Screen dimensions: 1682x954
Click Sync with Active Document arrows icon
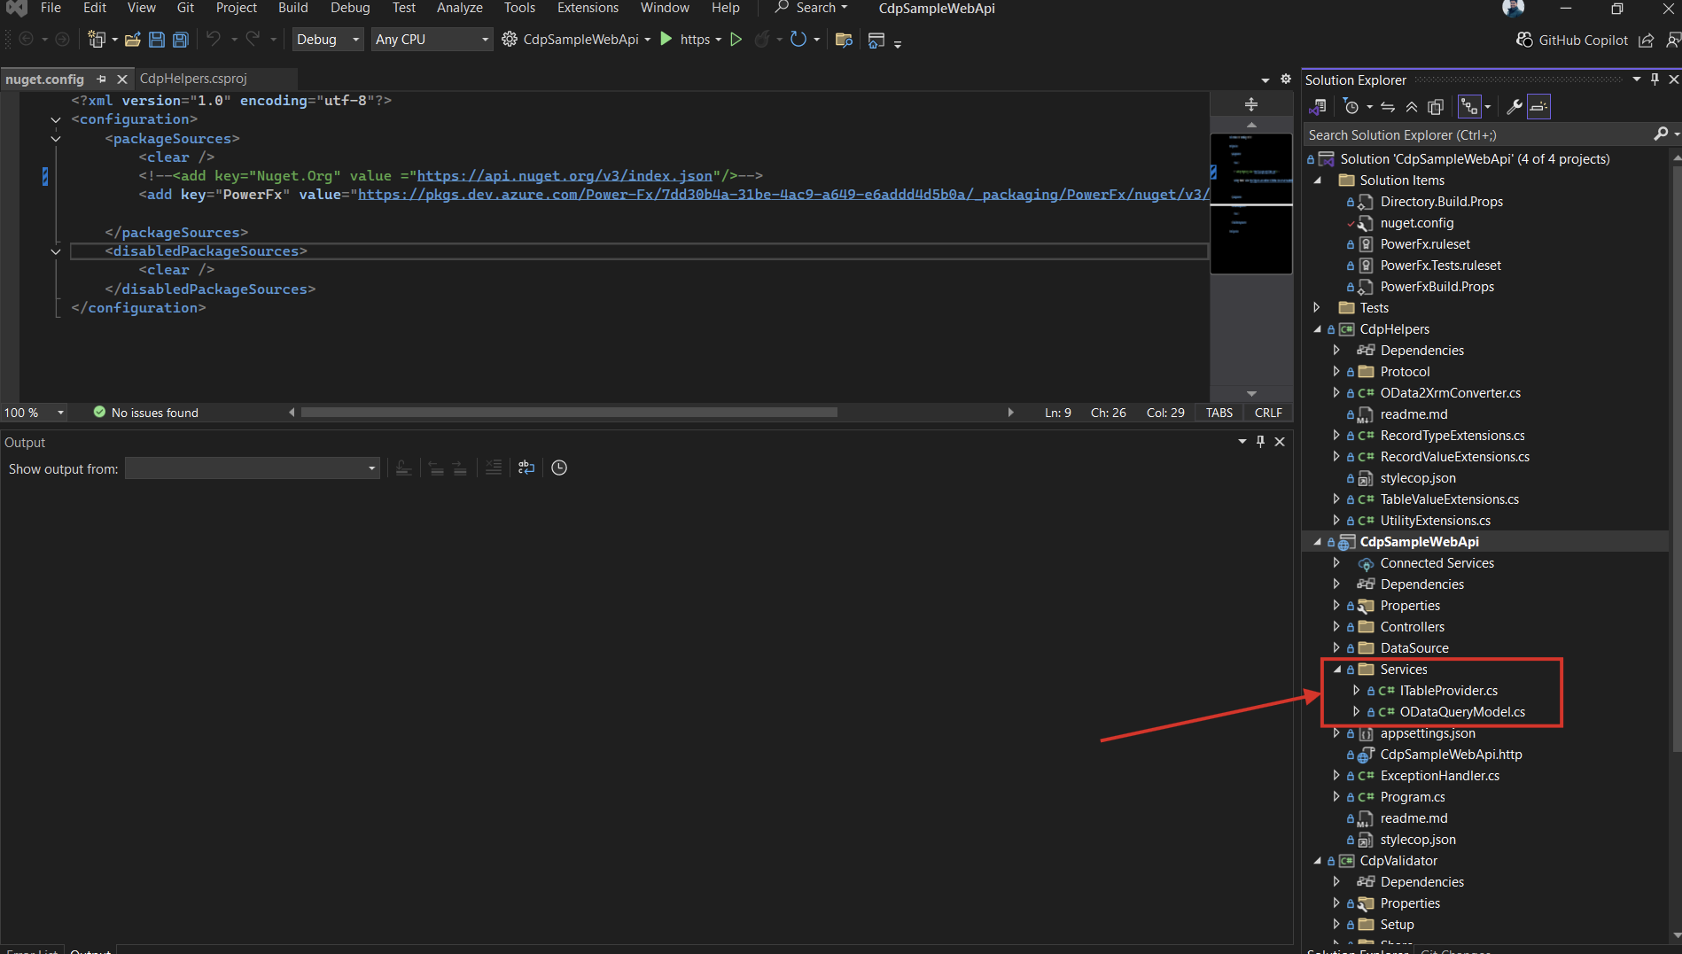[x=1388, y=107]
